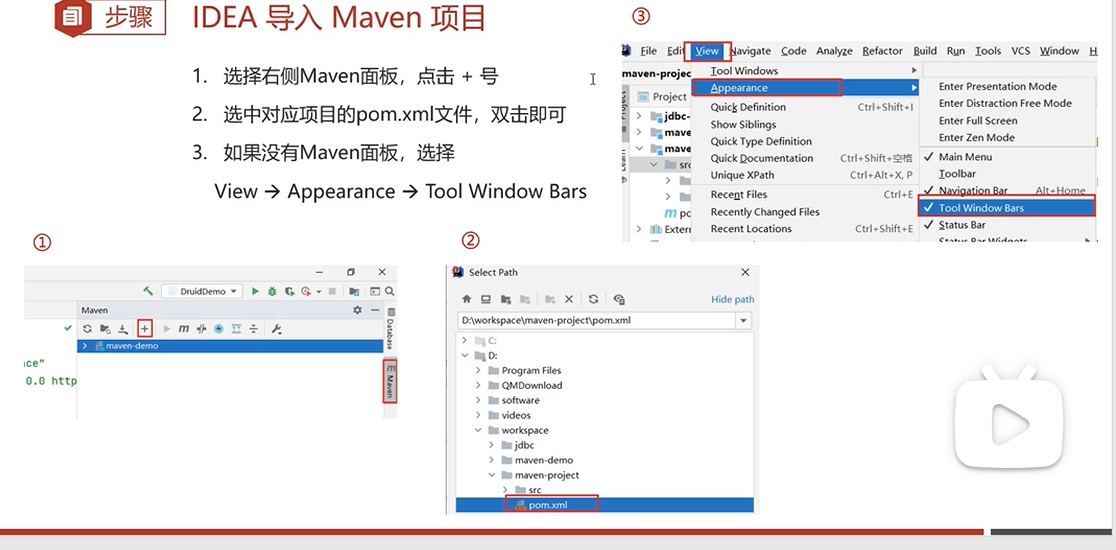Click show hidden files icon in Select Path
Image resolution: width=1116 pixels, height=550 pixels.
pos(618,300)
